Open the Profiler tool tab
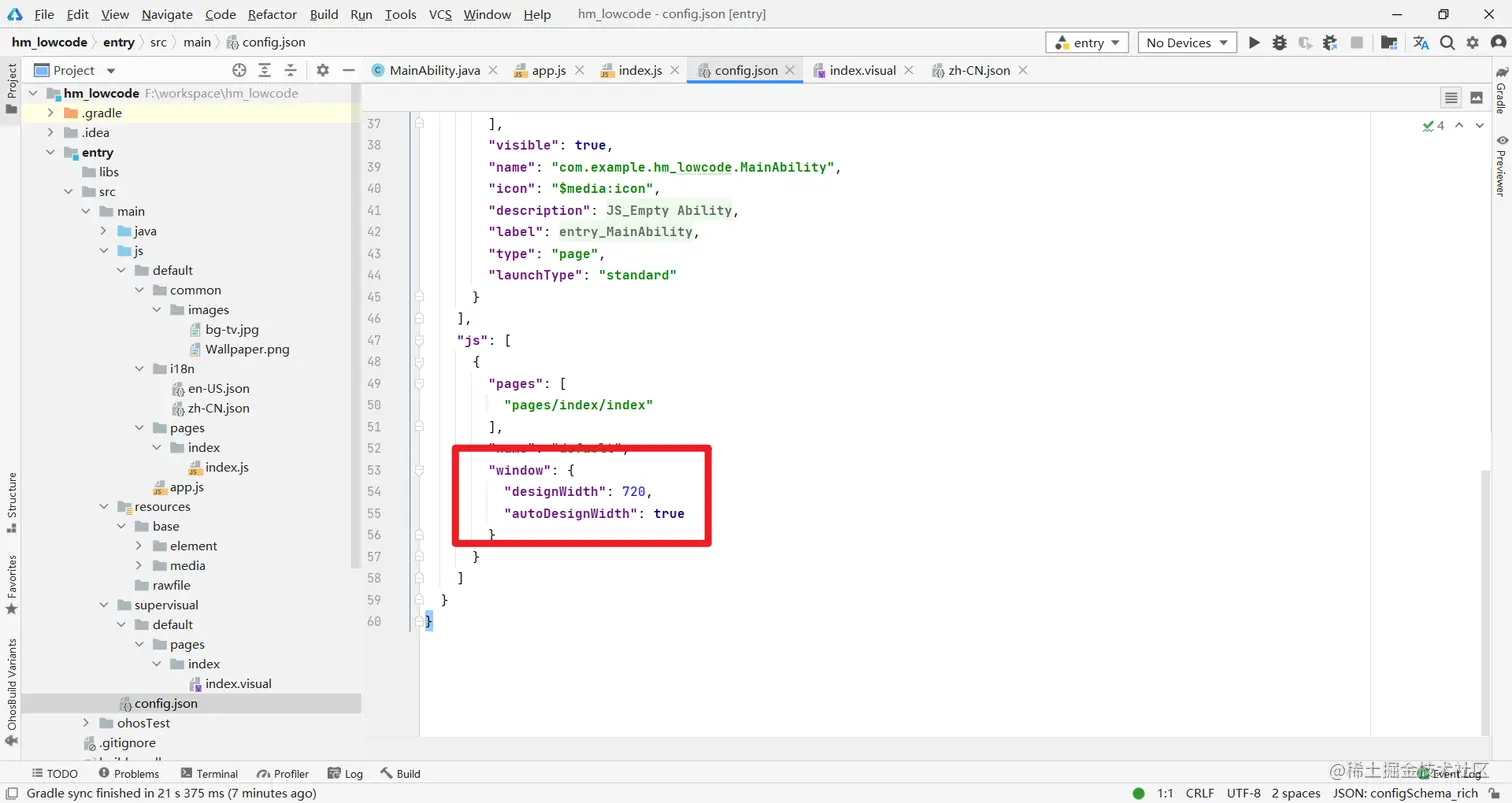The height and width of the screenshot is (803, 1512). click(283, 774)
